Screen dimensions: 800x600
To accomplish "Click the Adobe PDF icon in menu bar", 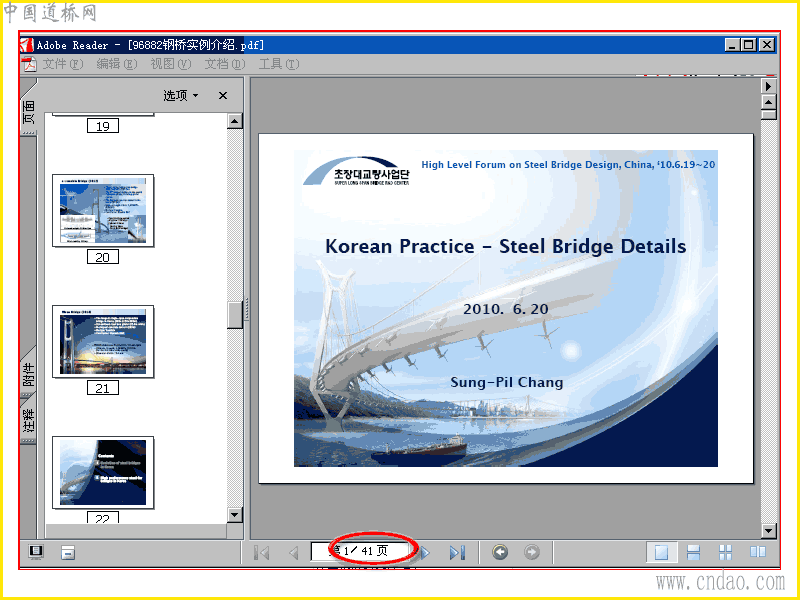I will pos(30,64).
